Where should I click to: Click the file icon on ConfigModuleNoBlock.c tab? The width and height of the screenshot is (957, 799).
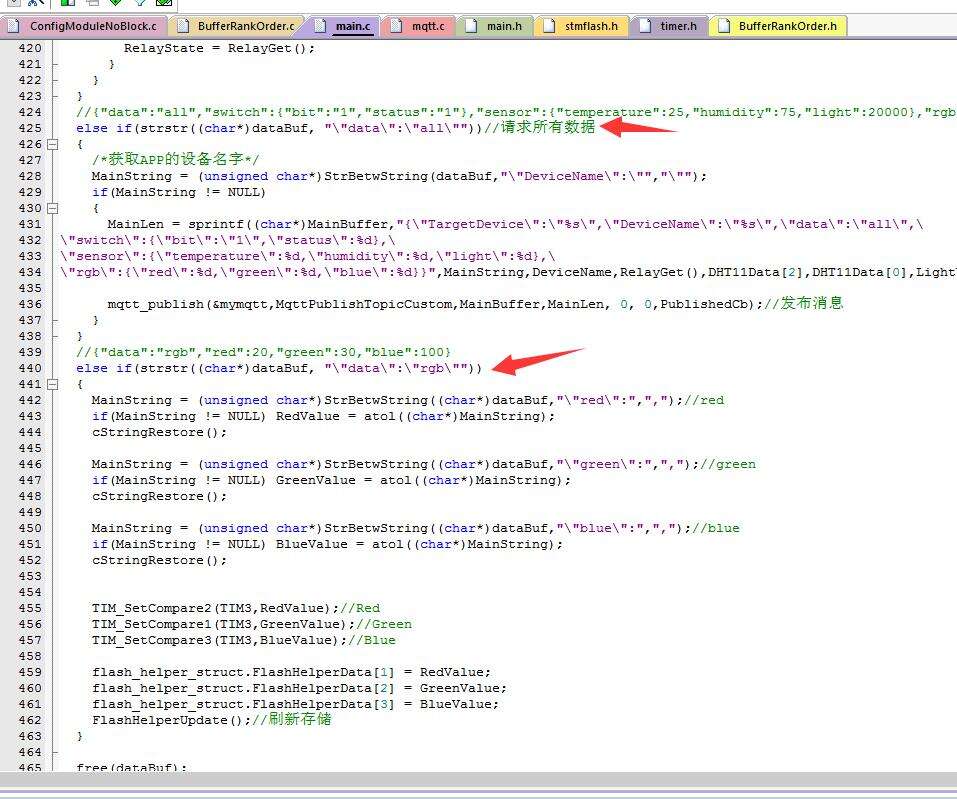pos(15,26)
